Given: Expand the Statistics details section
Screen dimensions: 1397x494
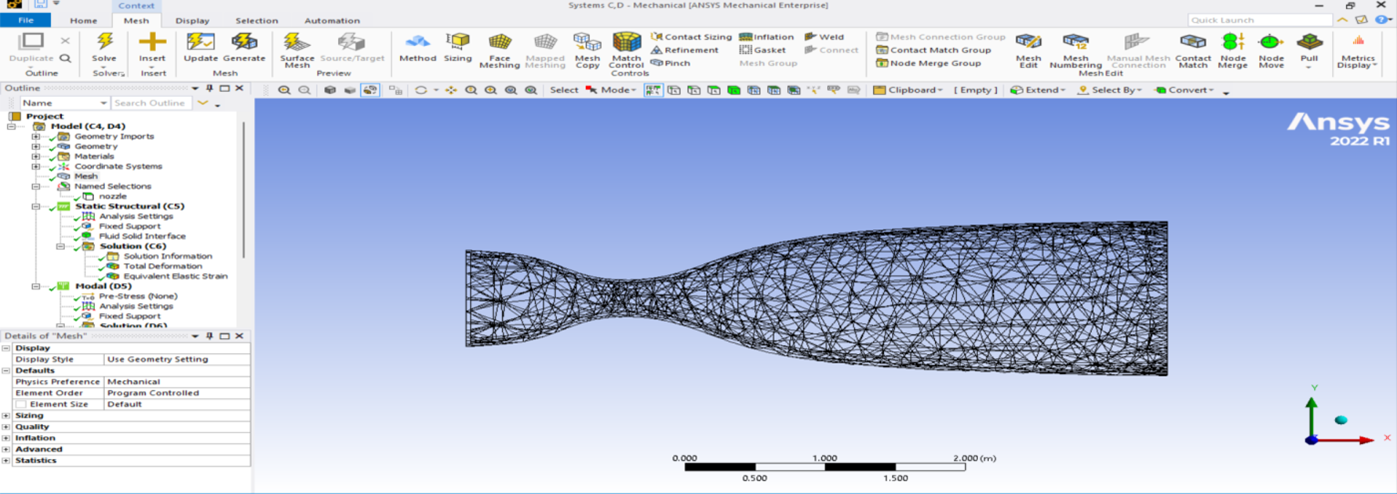Looking at the screenshot, I should (6, 460).
